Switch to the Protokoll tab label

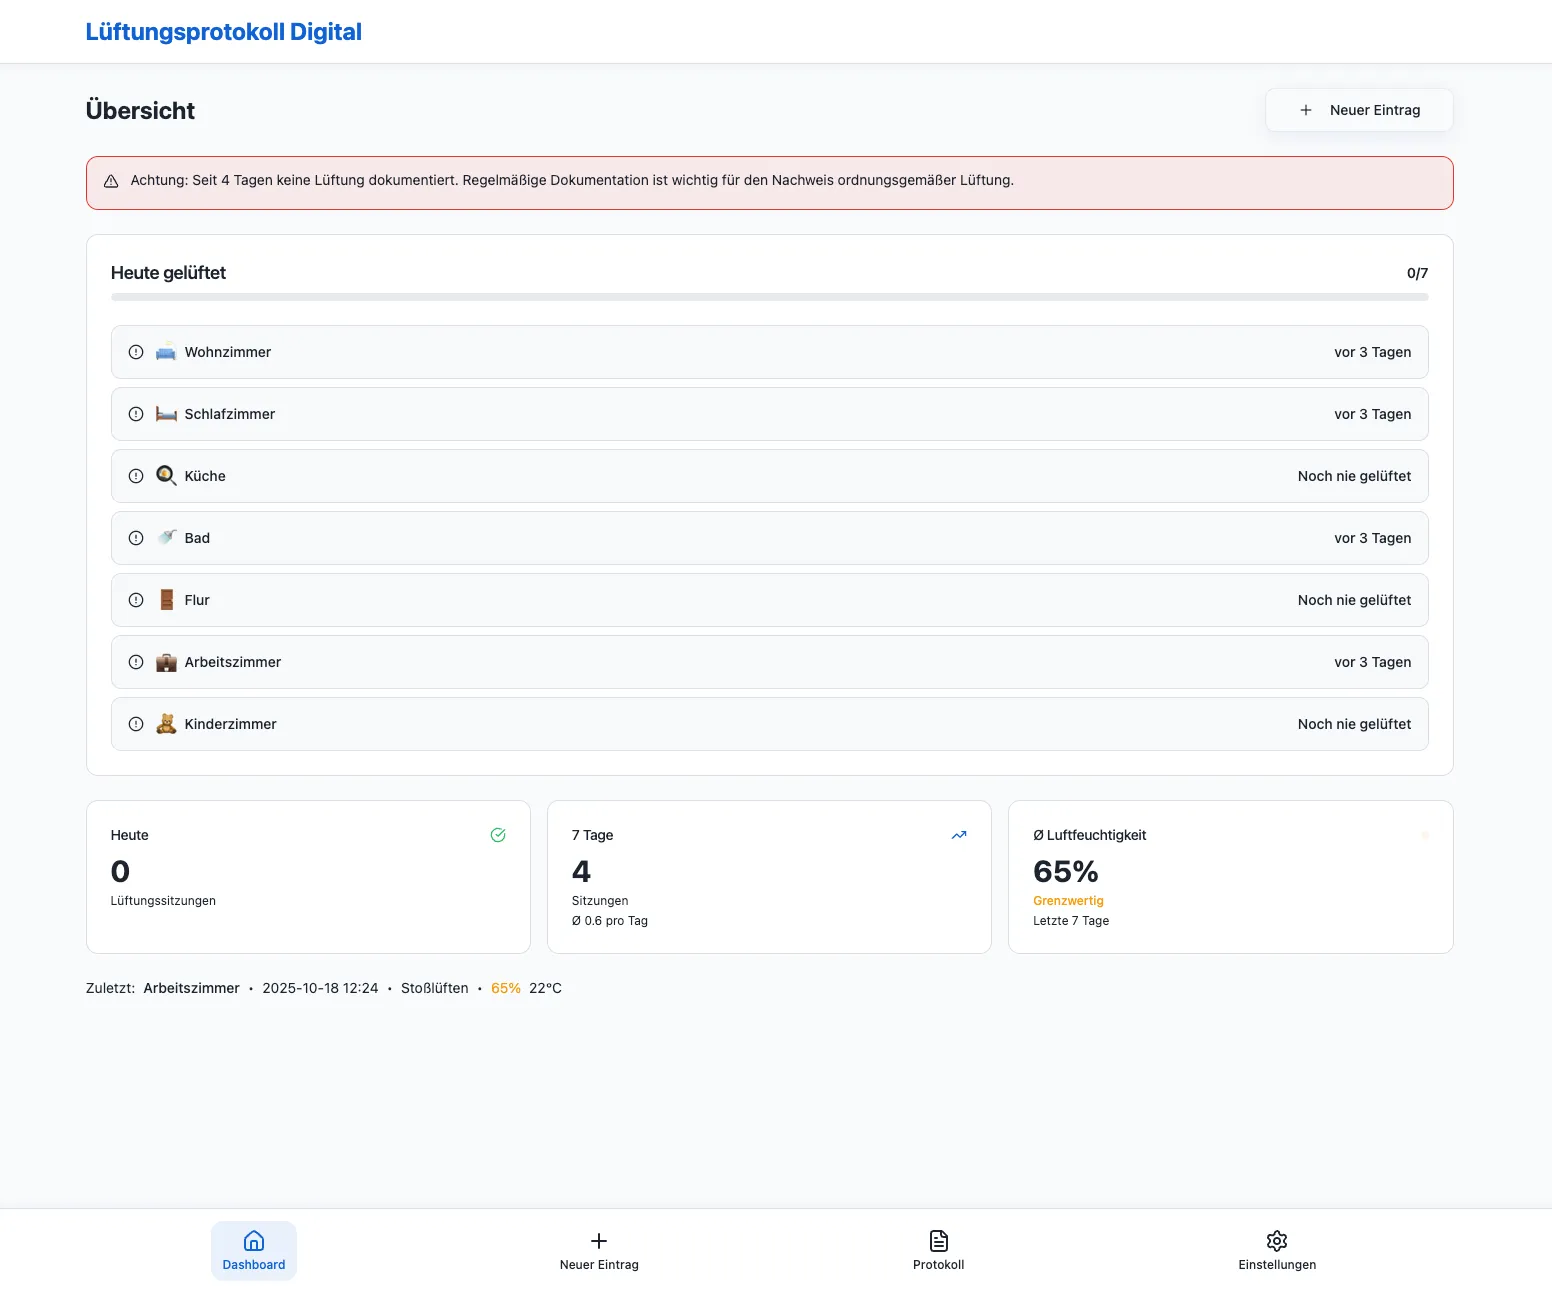pos(938,1265)
